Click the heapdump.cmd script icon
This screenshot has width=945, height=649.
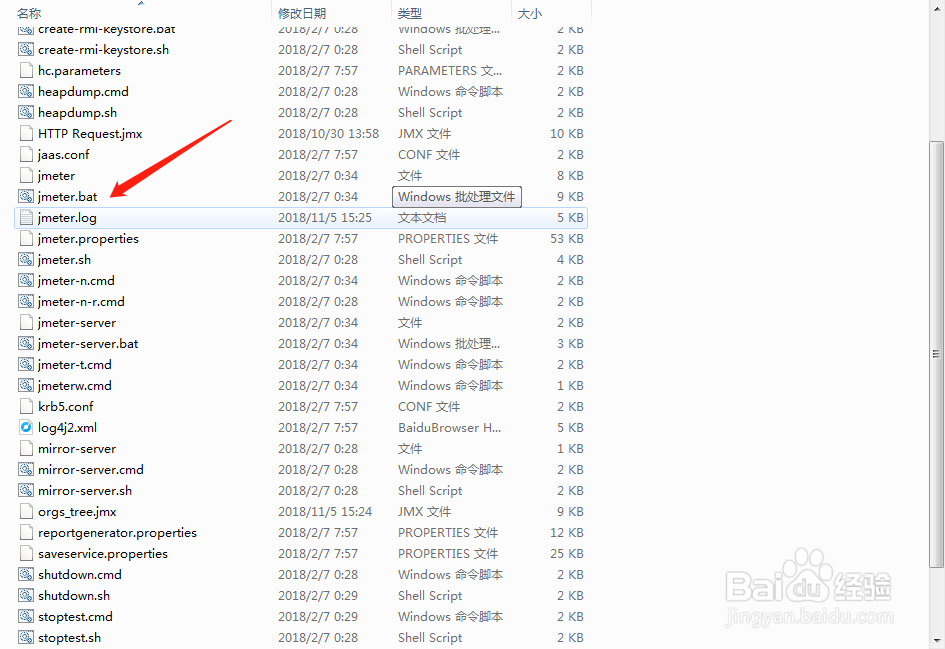click(x=26, y=92)
